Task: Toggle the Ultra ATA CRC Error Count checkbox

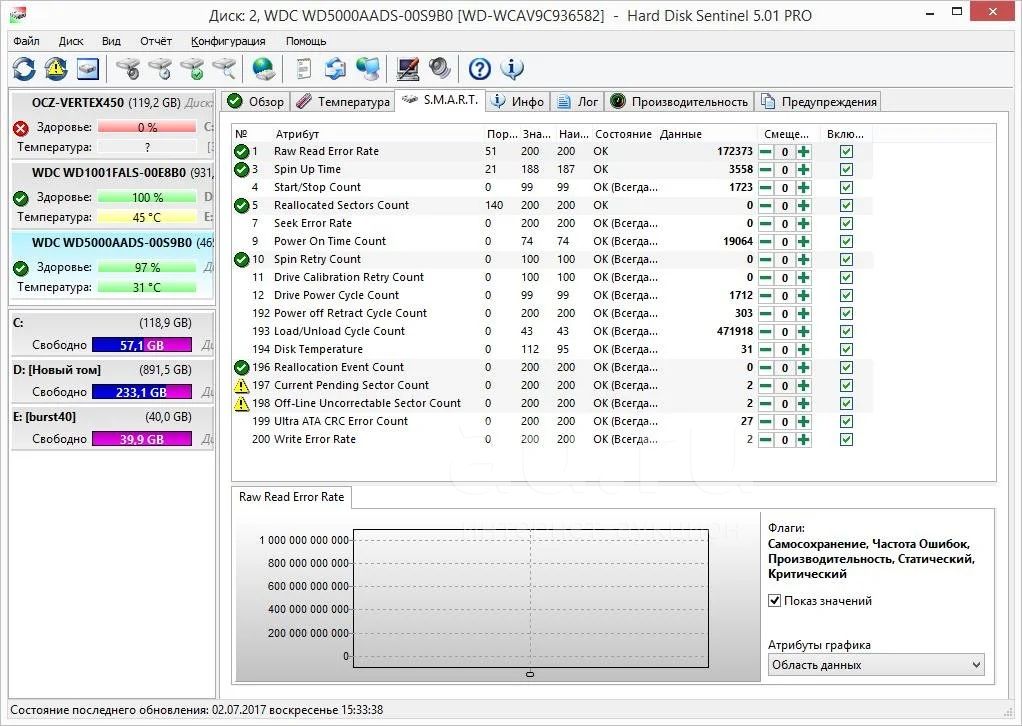Action: (846, 422)
